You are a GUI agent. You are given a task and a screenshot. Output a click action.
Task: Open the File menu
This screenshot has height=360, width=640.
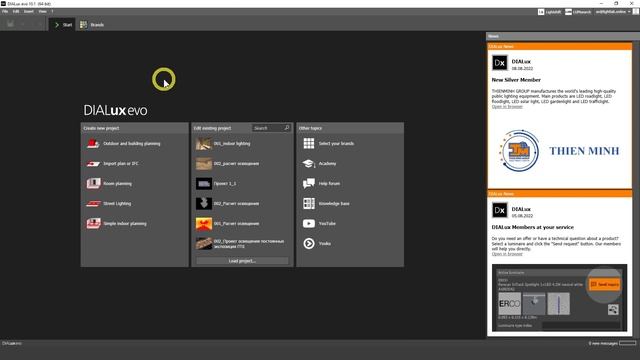point(5,11)
